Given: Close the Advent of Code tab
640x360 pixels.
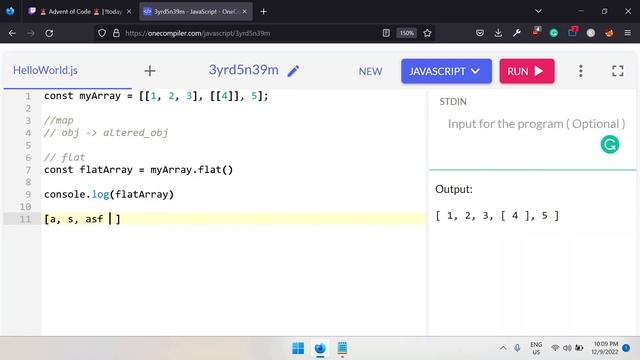Looking at the screenshot, I should pos(129,11).
